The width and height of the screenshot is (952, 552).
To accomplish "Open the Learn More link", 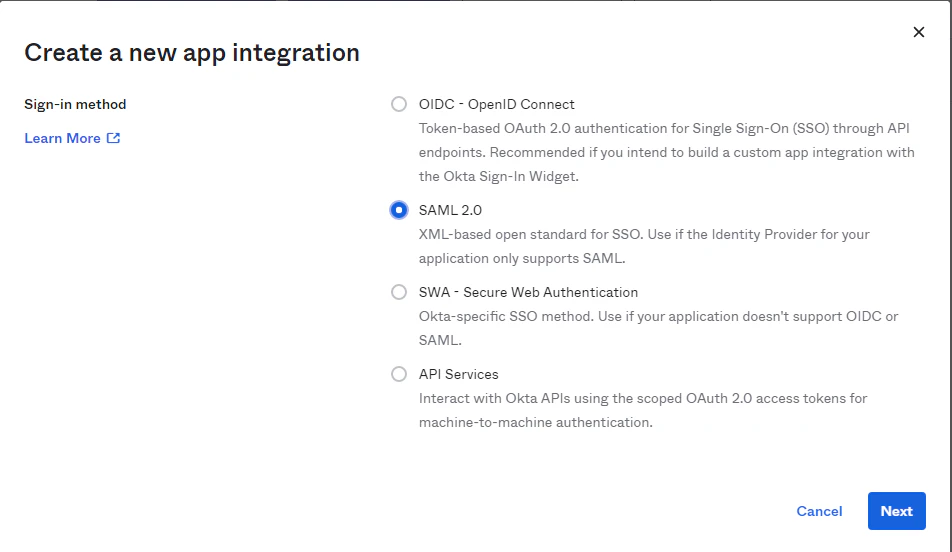I will [62, 138].
